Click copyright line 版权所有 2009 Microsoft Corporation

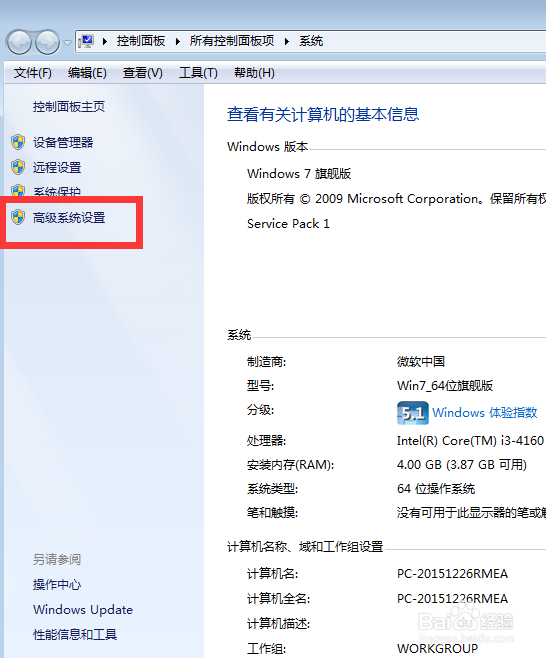[396, 199]
